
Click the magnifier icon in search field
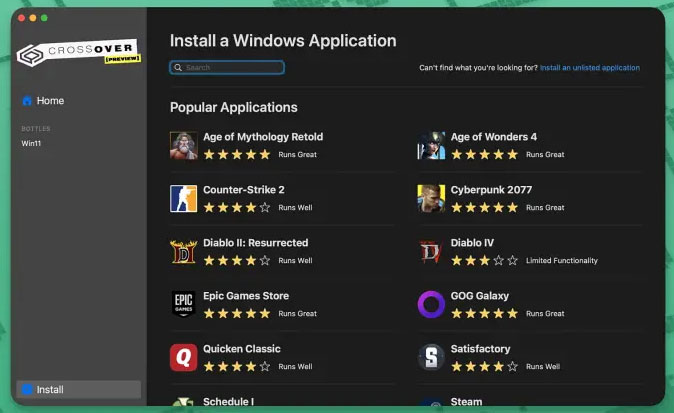pyautogui.click(x=178, y=67)
